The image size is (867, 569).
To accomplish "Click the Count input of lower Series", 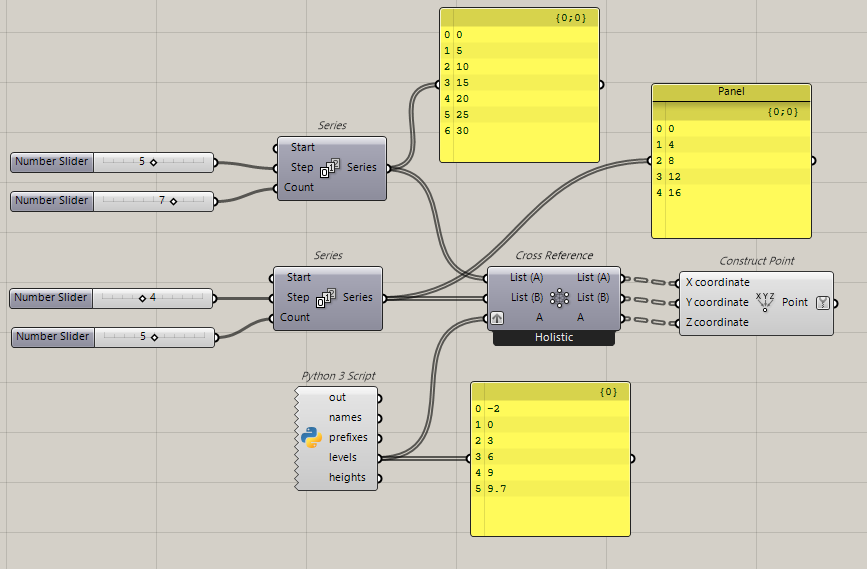I will [x=295, y=317].
